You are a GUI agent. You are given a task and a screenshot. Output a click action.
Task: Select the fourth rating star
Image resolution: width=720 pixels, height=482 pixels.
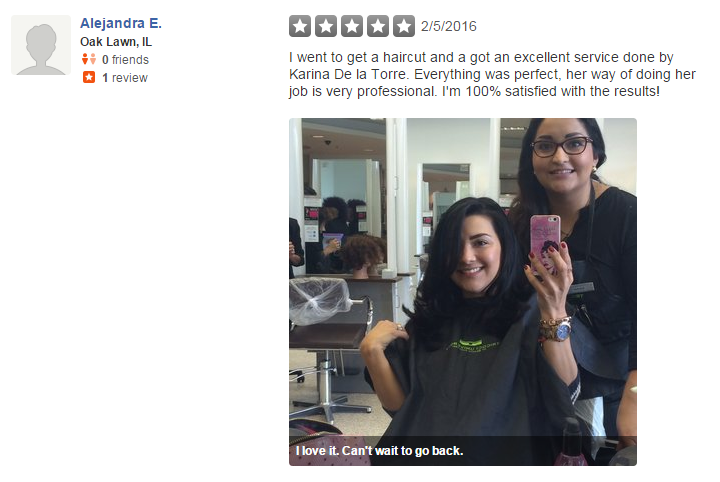tap(378, 26)
